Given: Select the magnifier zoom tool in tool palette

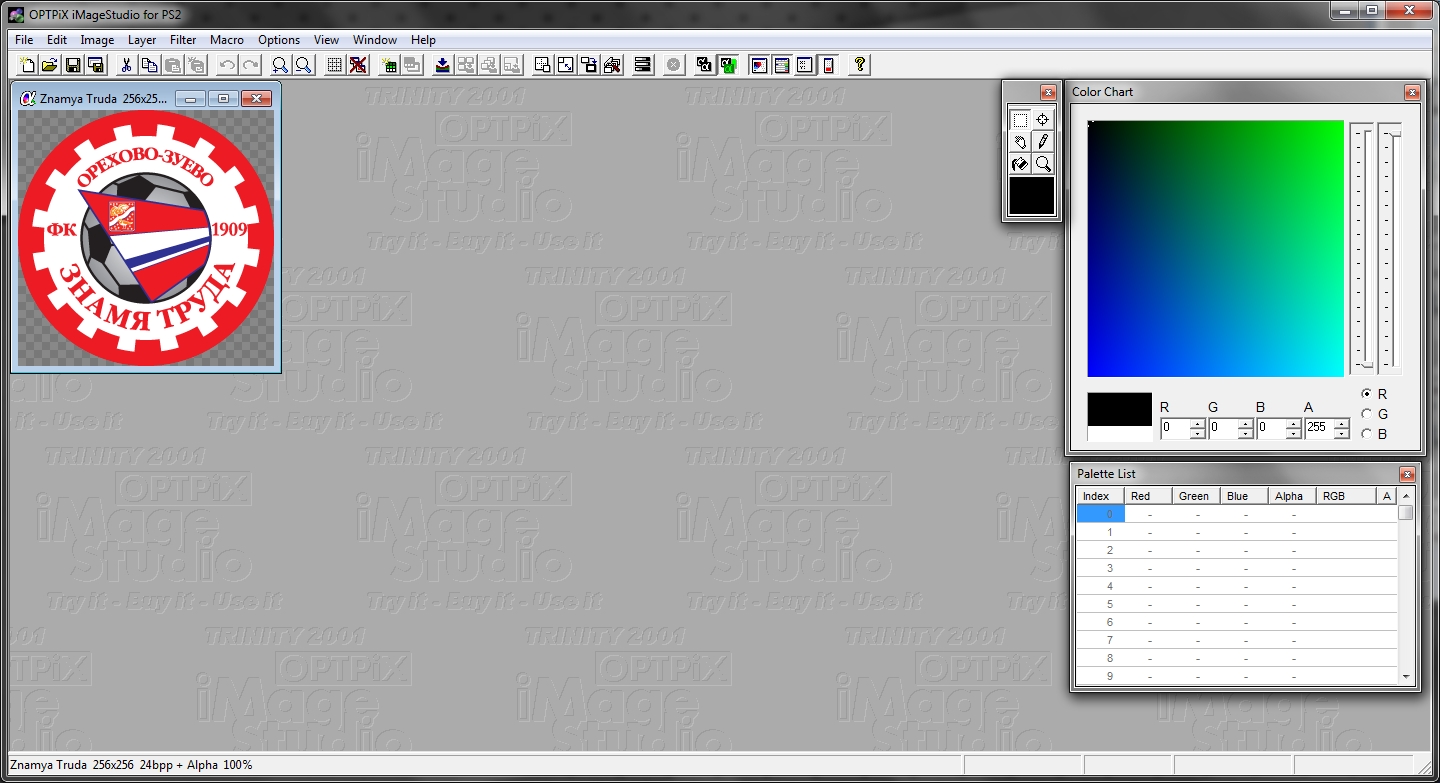Looking at the screenshot, I should 1043,164.
